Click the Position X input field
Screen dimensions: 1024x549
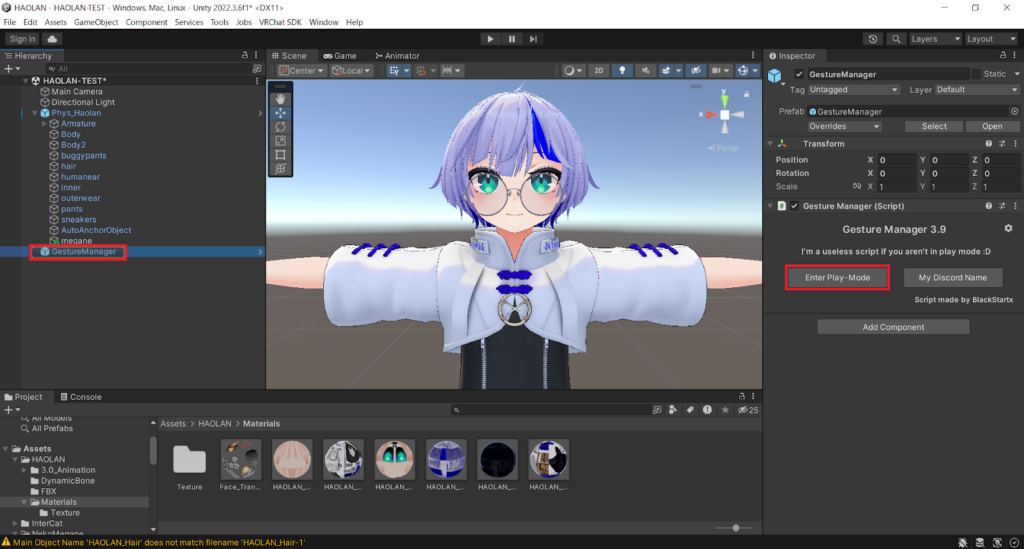coord(897,160)
